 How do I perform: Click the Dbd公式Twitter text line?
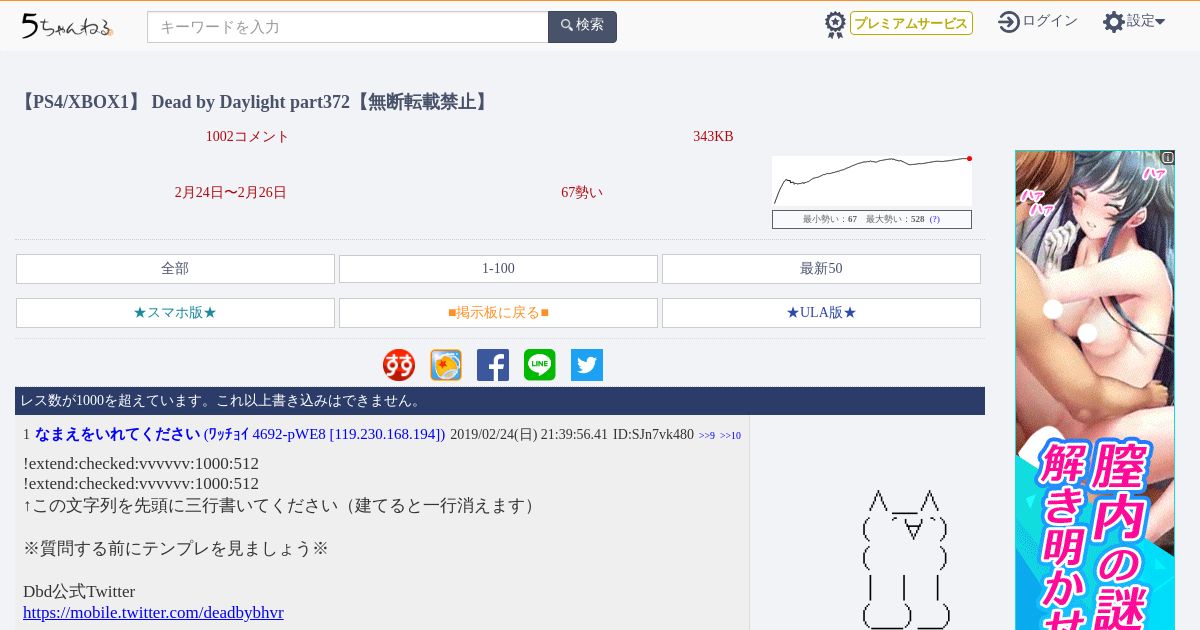[x=79, y=591]
